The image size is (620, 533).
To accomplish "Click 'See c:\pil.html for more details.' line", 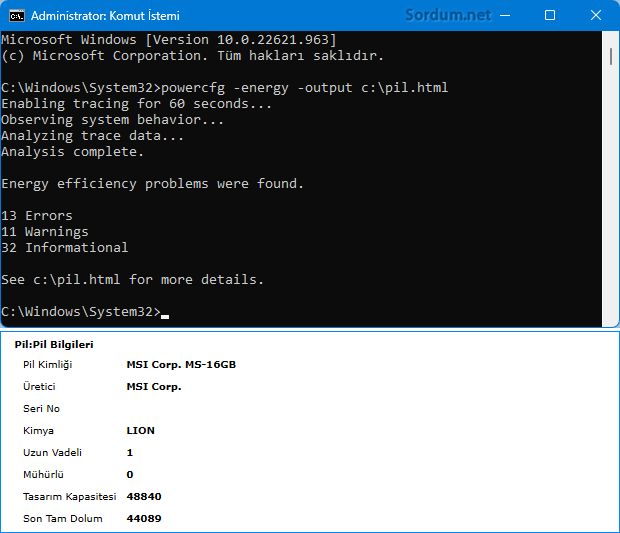I will [x=132, y=280].
